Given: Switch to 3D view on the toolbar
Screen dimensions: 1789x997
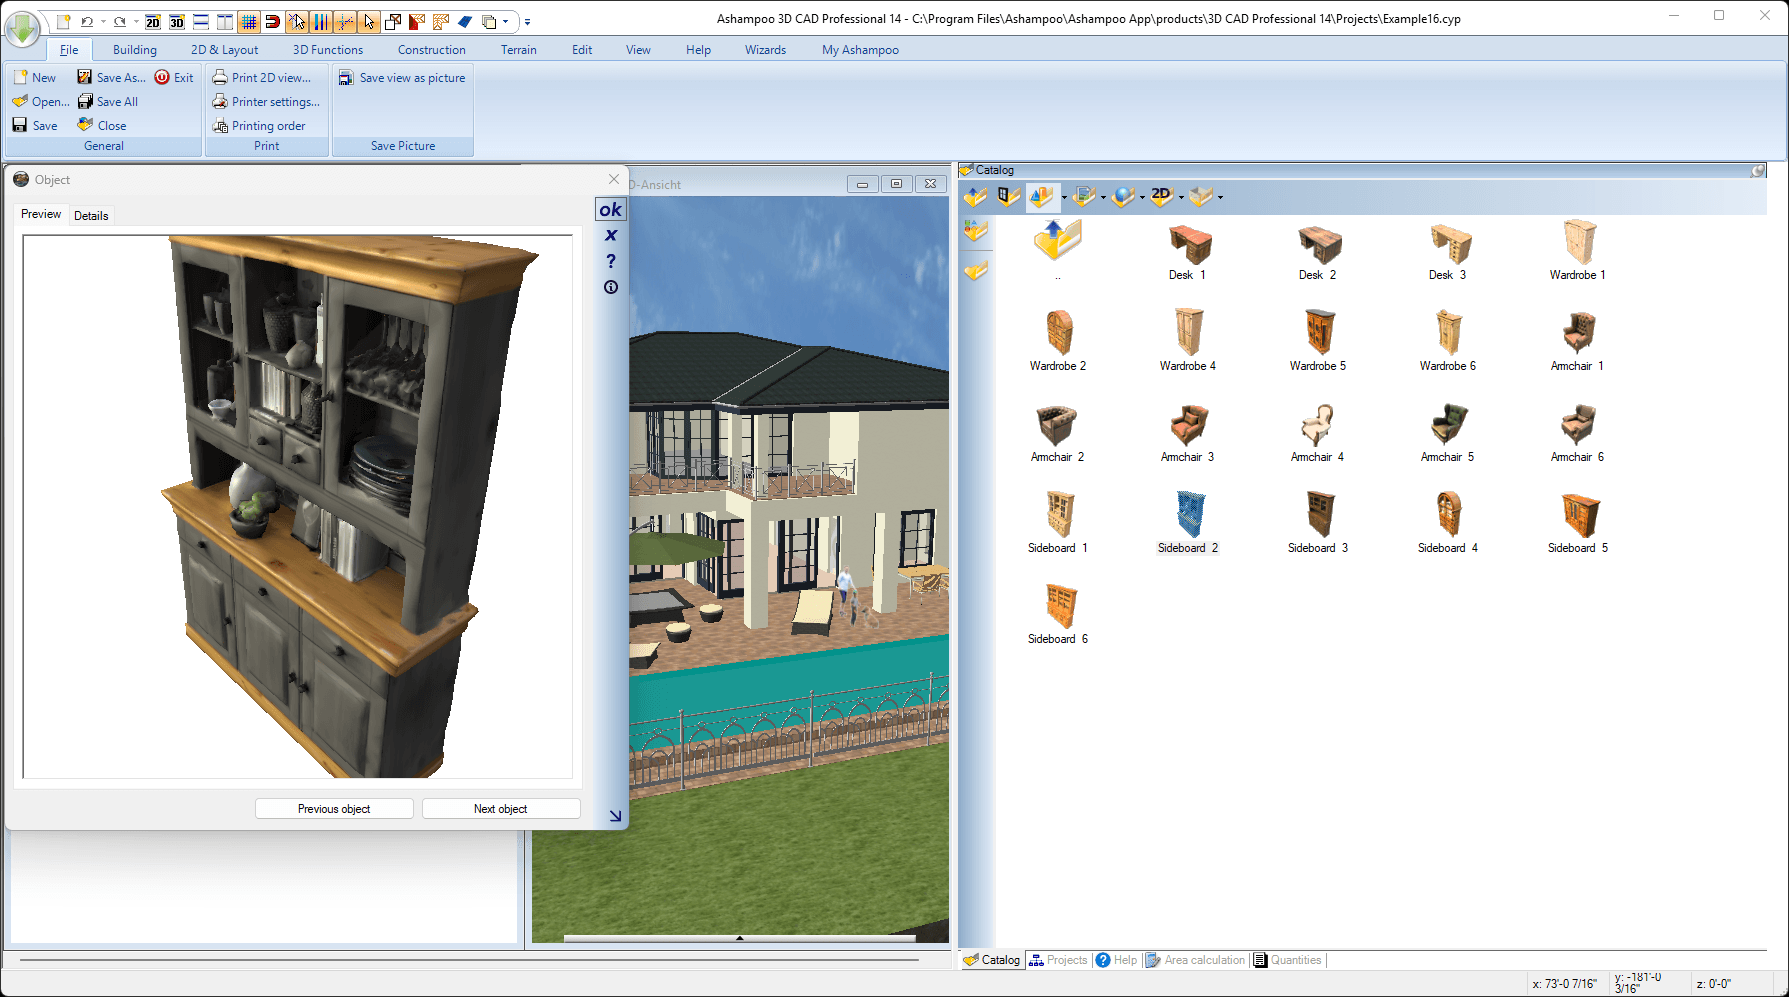Looking at the screenshot, I should coord(177,21).
